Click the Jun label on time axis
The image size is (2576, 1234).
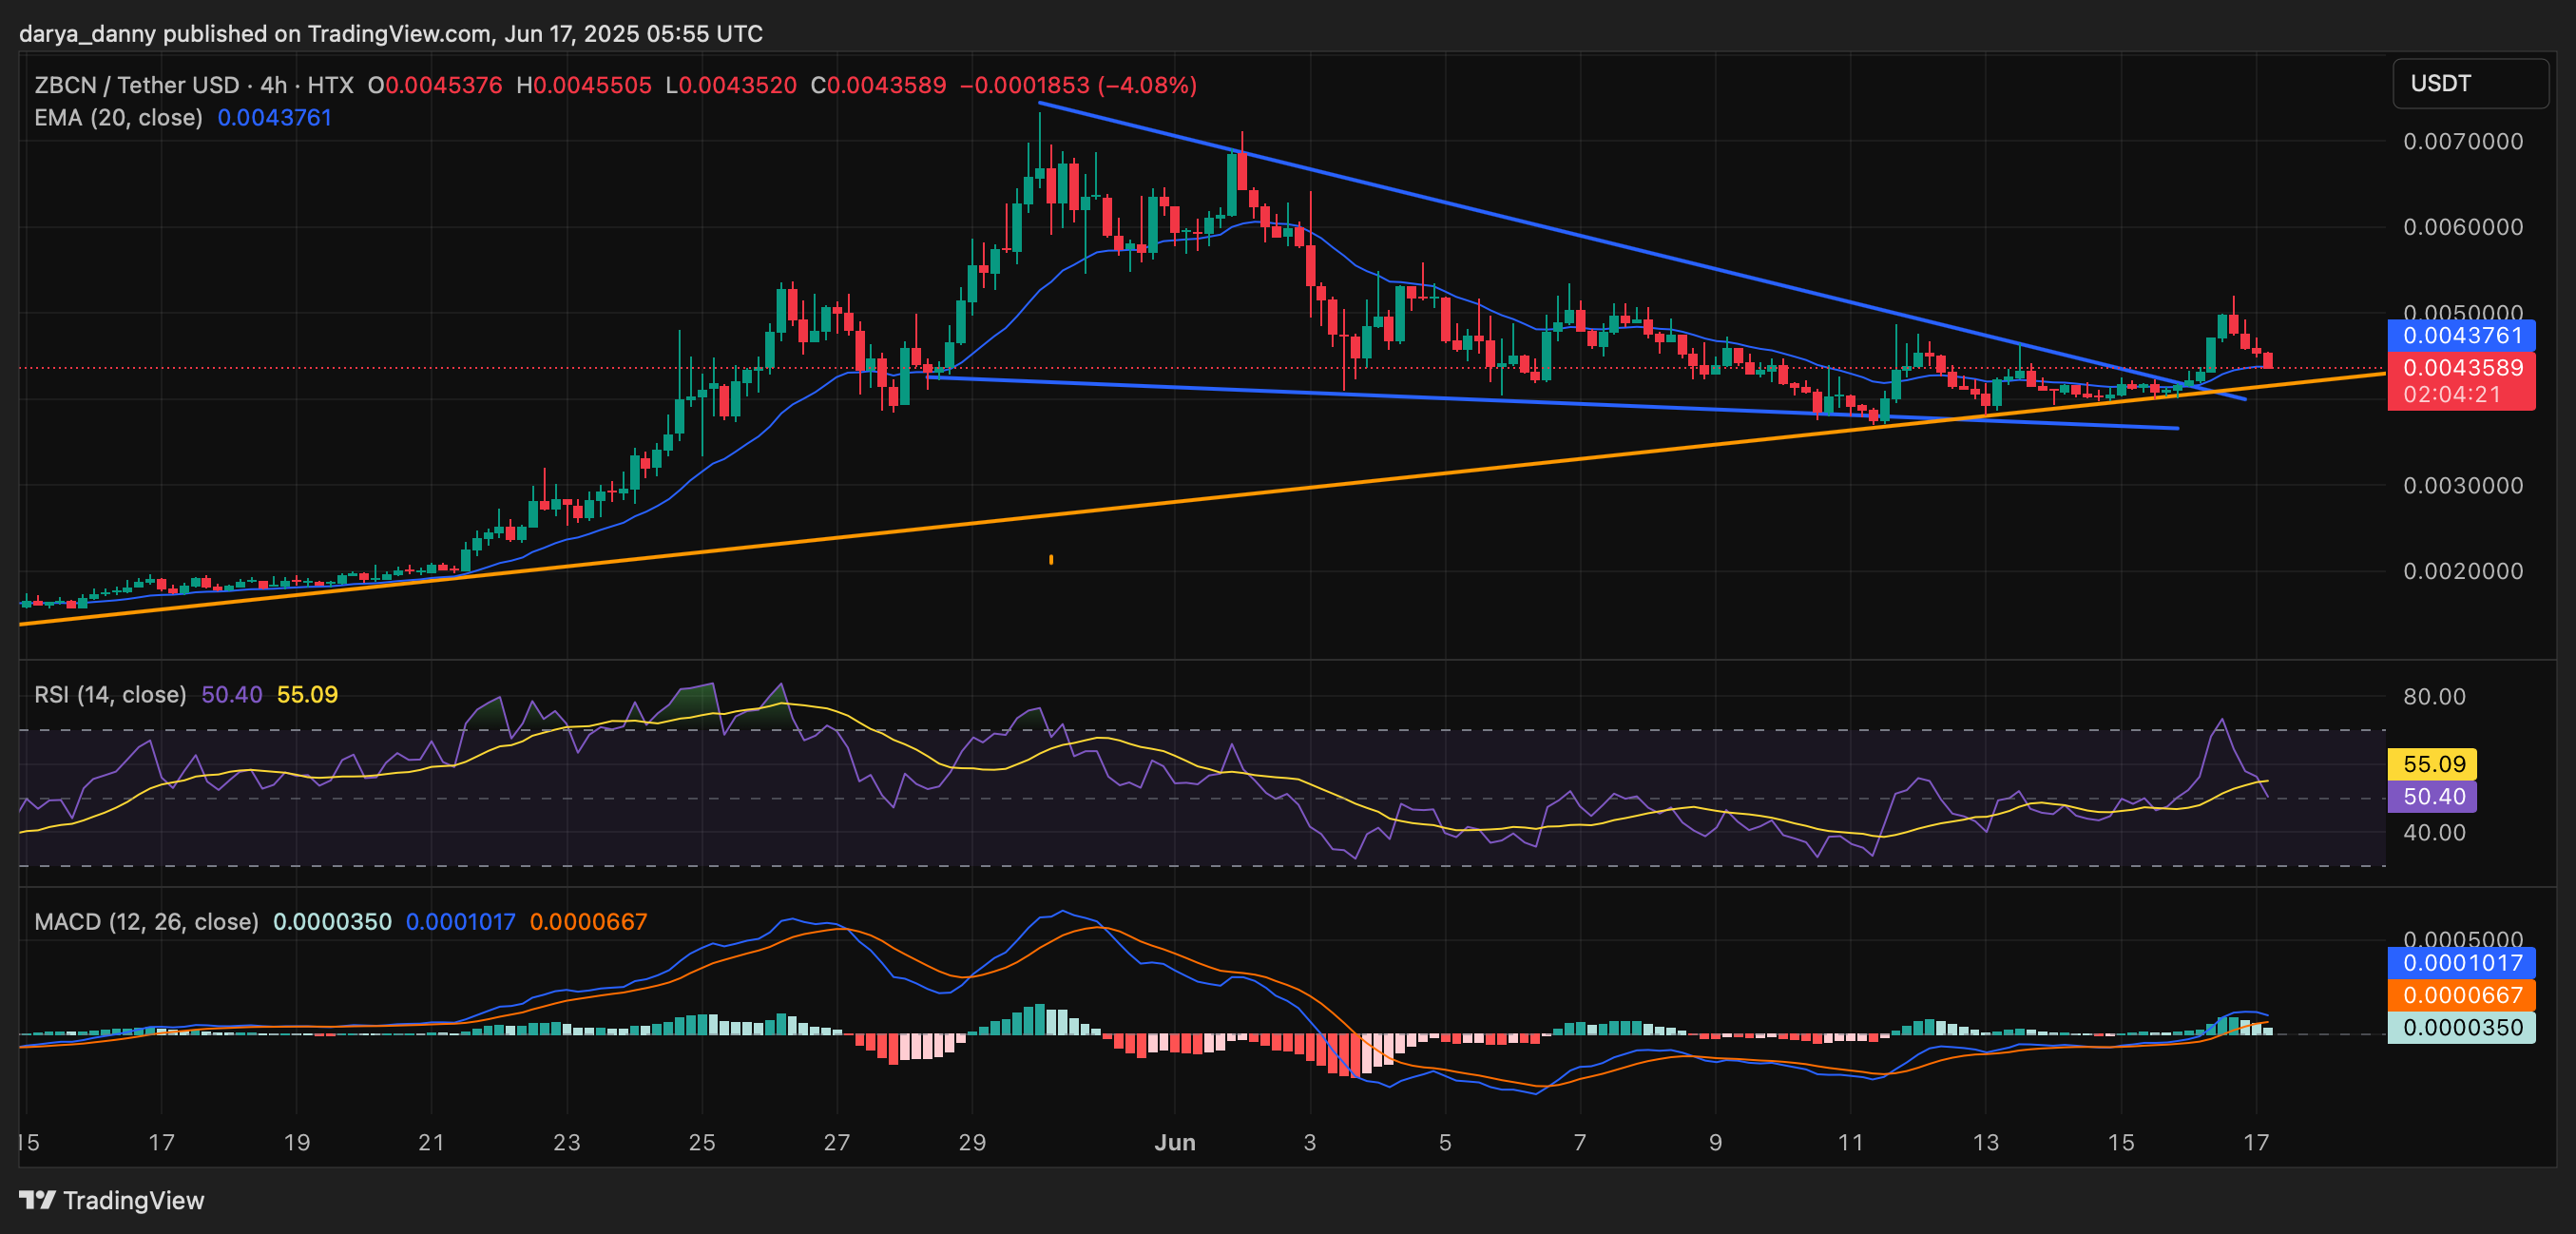click(1174, 1142)
